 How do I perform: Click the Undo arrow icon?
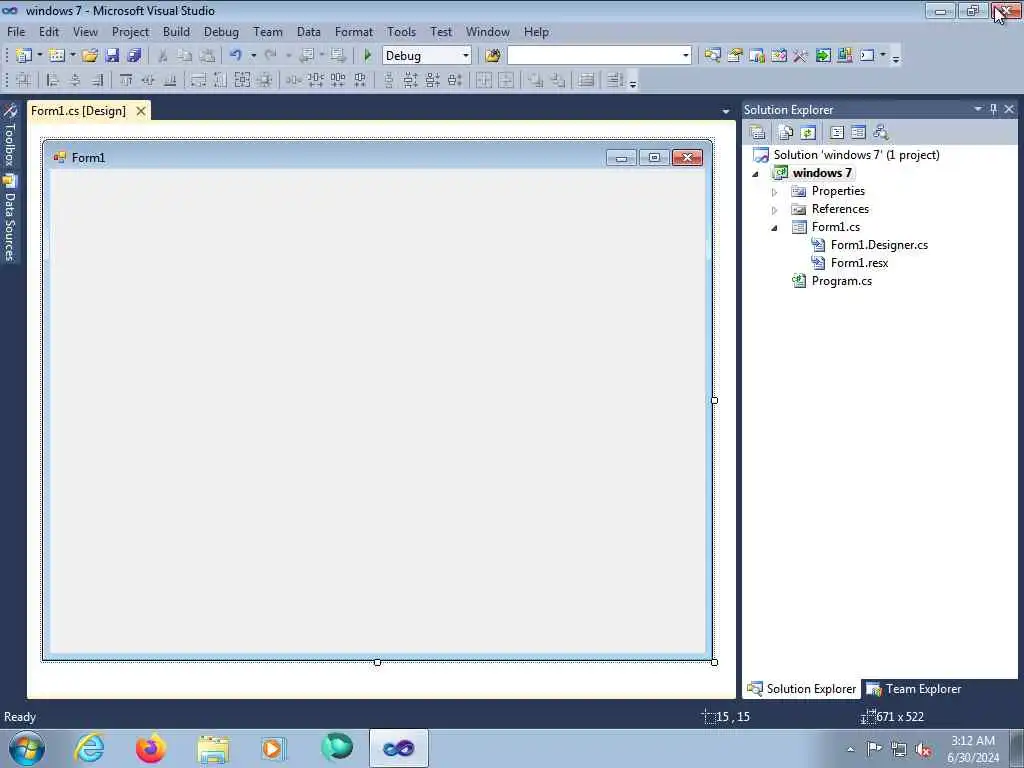[x=236, y=56]
